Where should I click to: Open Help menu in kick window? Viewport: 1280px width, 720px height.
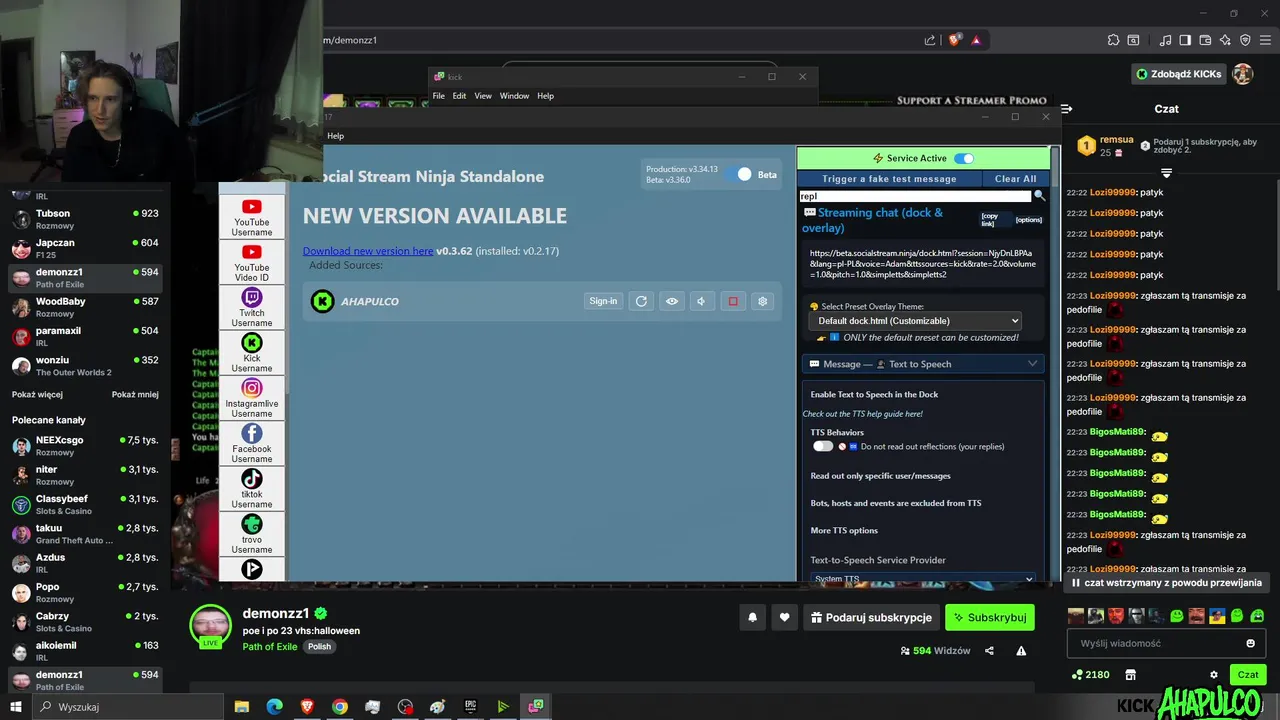point(545,96)
